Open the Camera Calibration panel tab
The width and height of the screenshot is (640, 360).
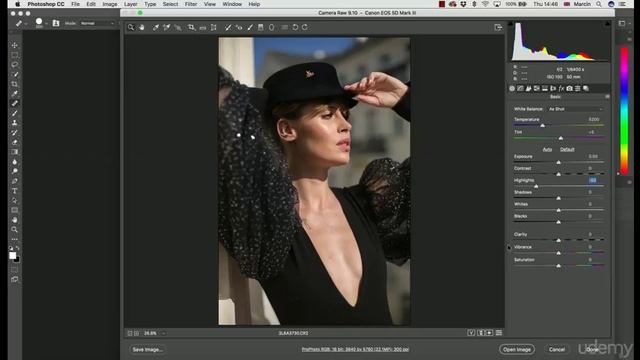pyautogui.click(x=569, y=88)
